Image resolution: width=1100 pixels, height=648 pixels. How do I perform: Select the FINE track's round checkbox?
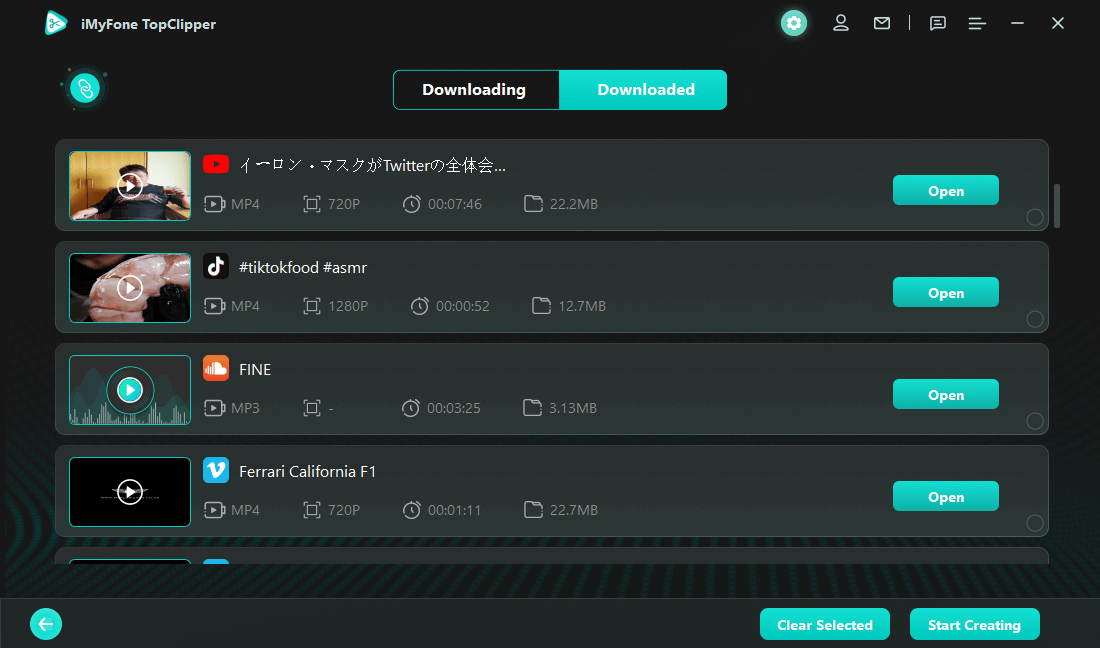pyautogui.click(x=1035, y=421)
